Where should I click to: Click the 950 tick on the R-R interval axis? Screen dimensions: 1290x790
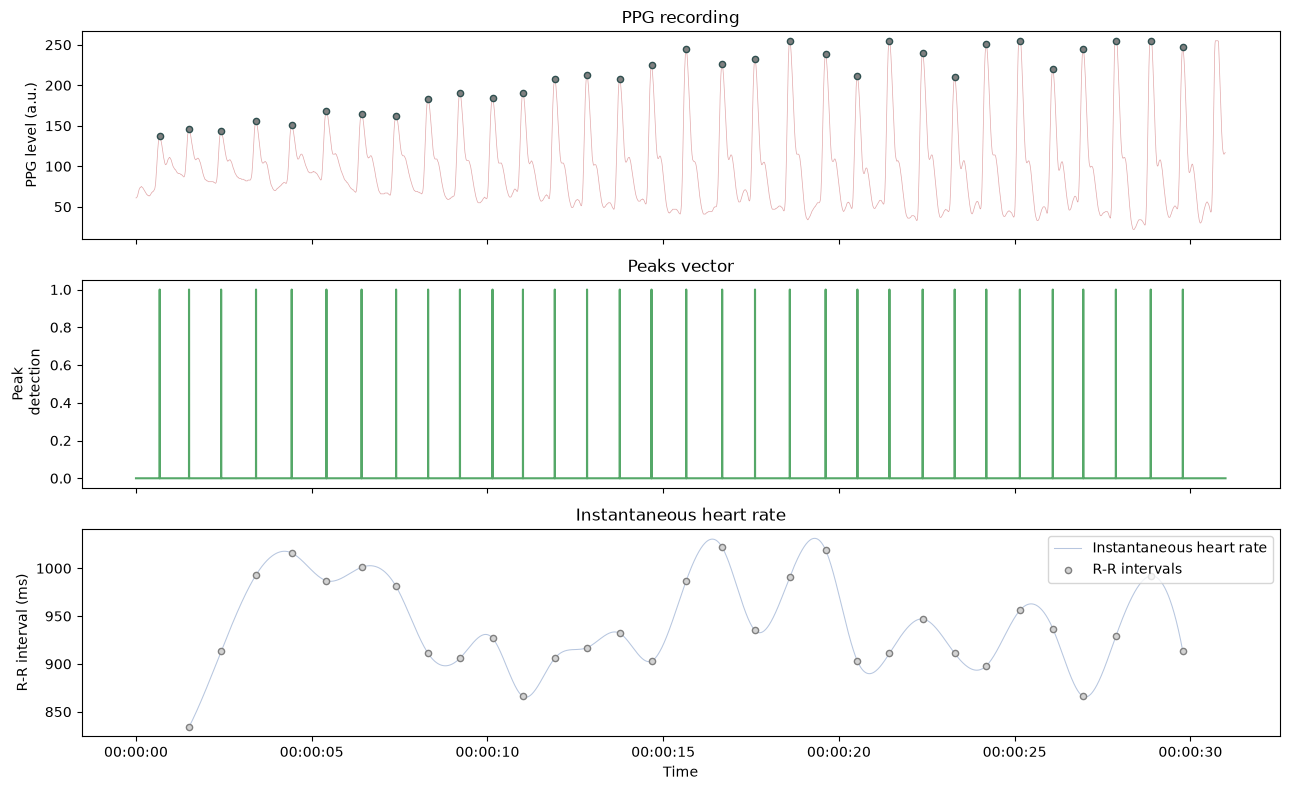pyautogui.click(x=62, y=617)
